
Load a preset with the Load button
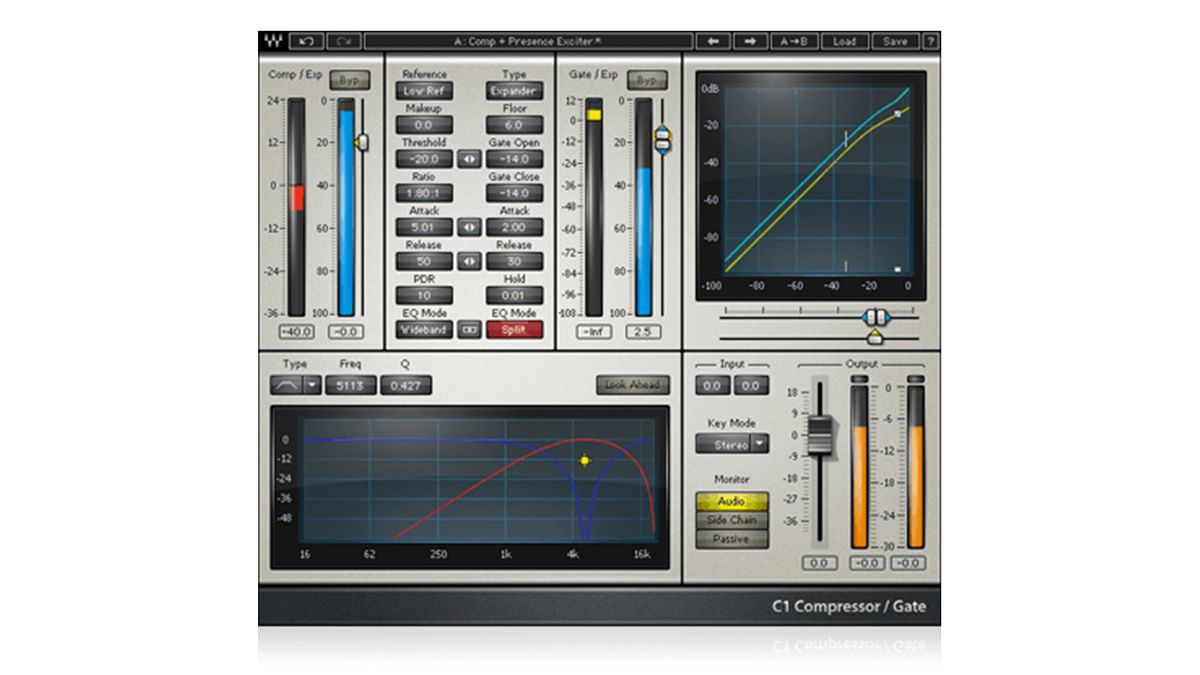coord(844,41)
